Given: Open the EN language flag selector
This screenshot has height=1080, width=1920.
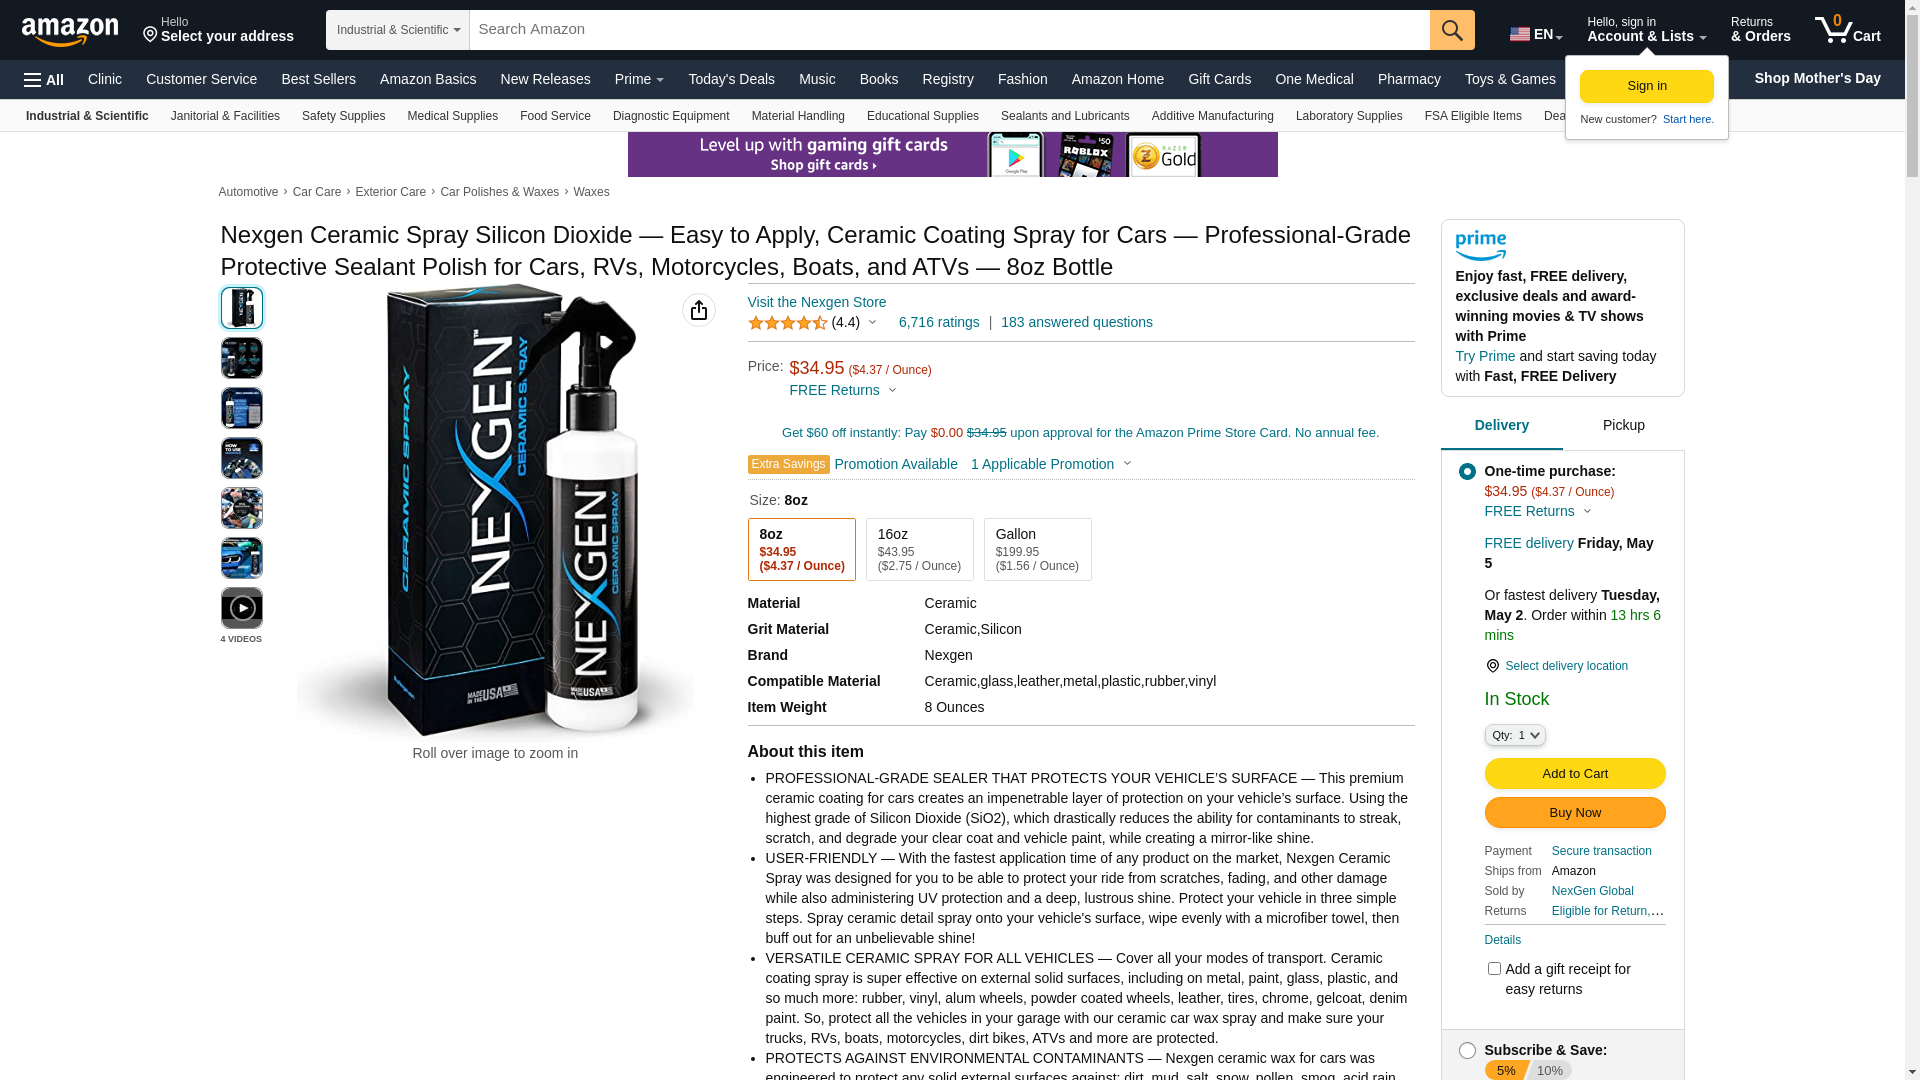Looking at the screenshot, I should [x=1536, y=34].
